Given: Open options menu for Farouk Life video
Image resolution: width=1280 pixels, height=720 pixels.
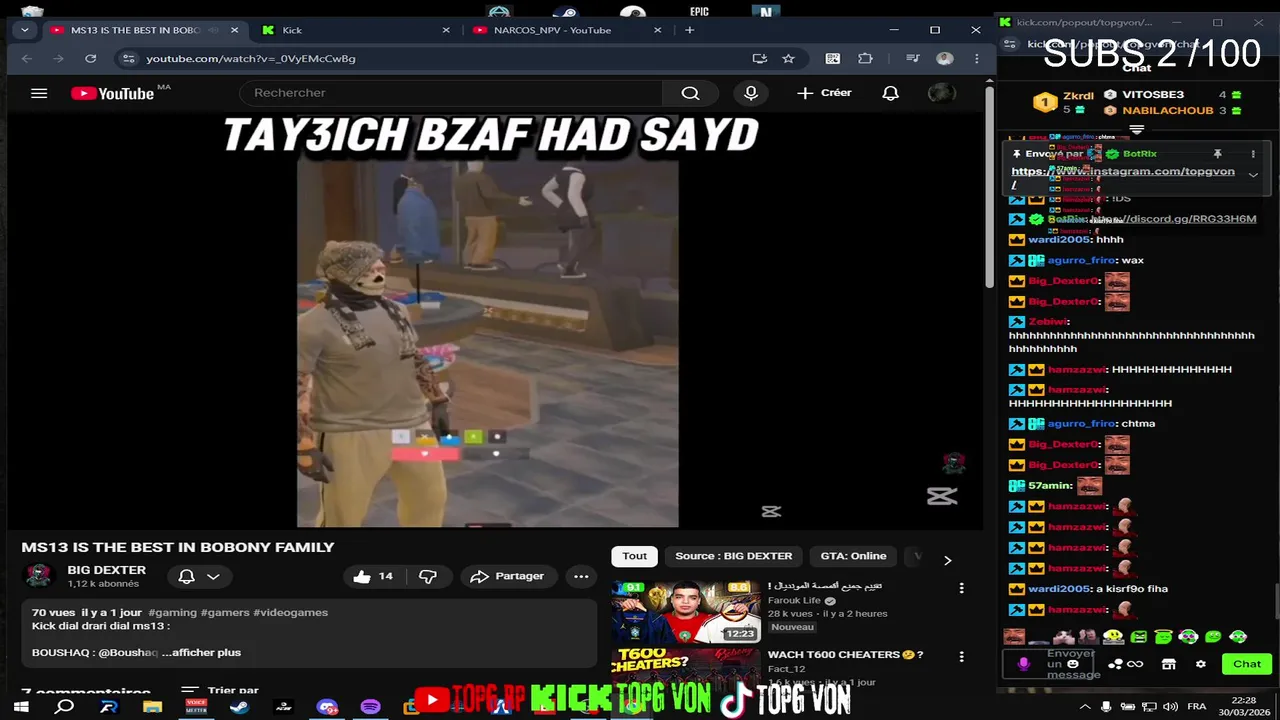Looking at the screenshot, I should click(x=961, y=589).
